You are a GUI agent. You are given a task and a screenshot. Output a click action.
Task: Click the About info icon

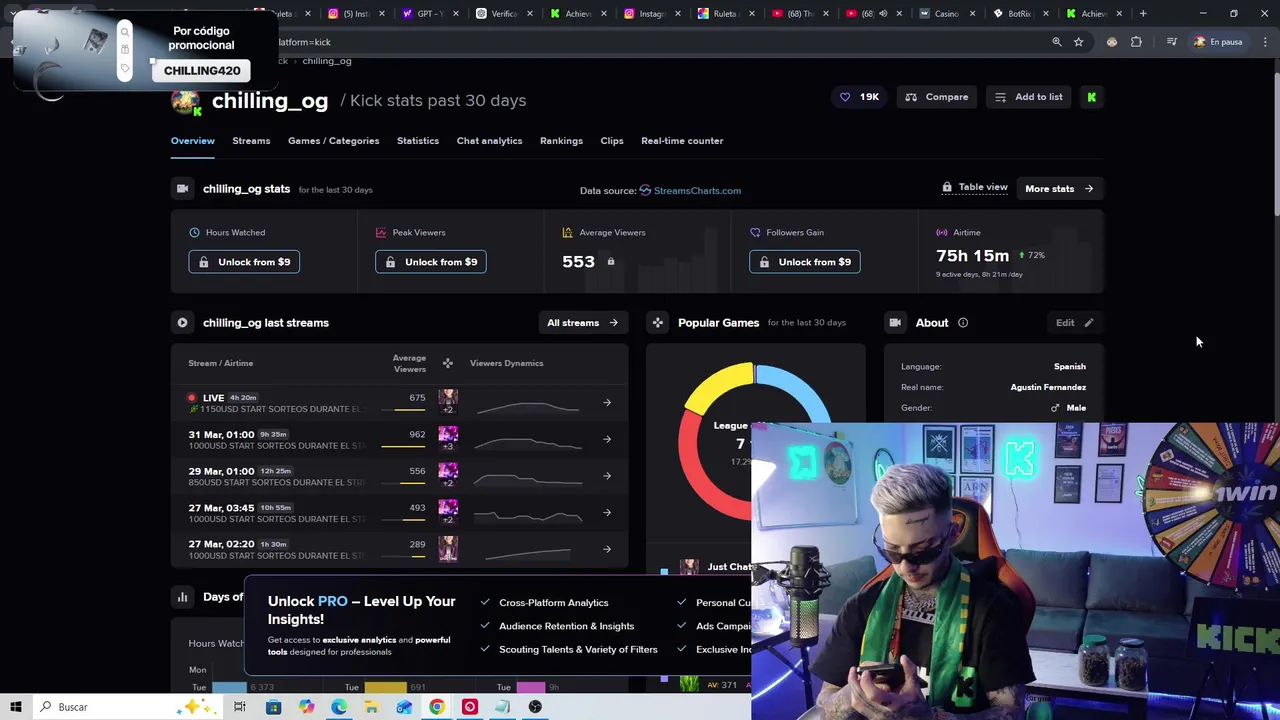pos(963,323)
